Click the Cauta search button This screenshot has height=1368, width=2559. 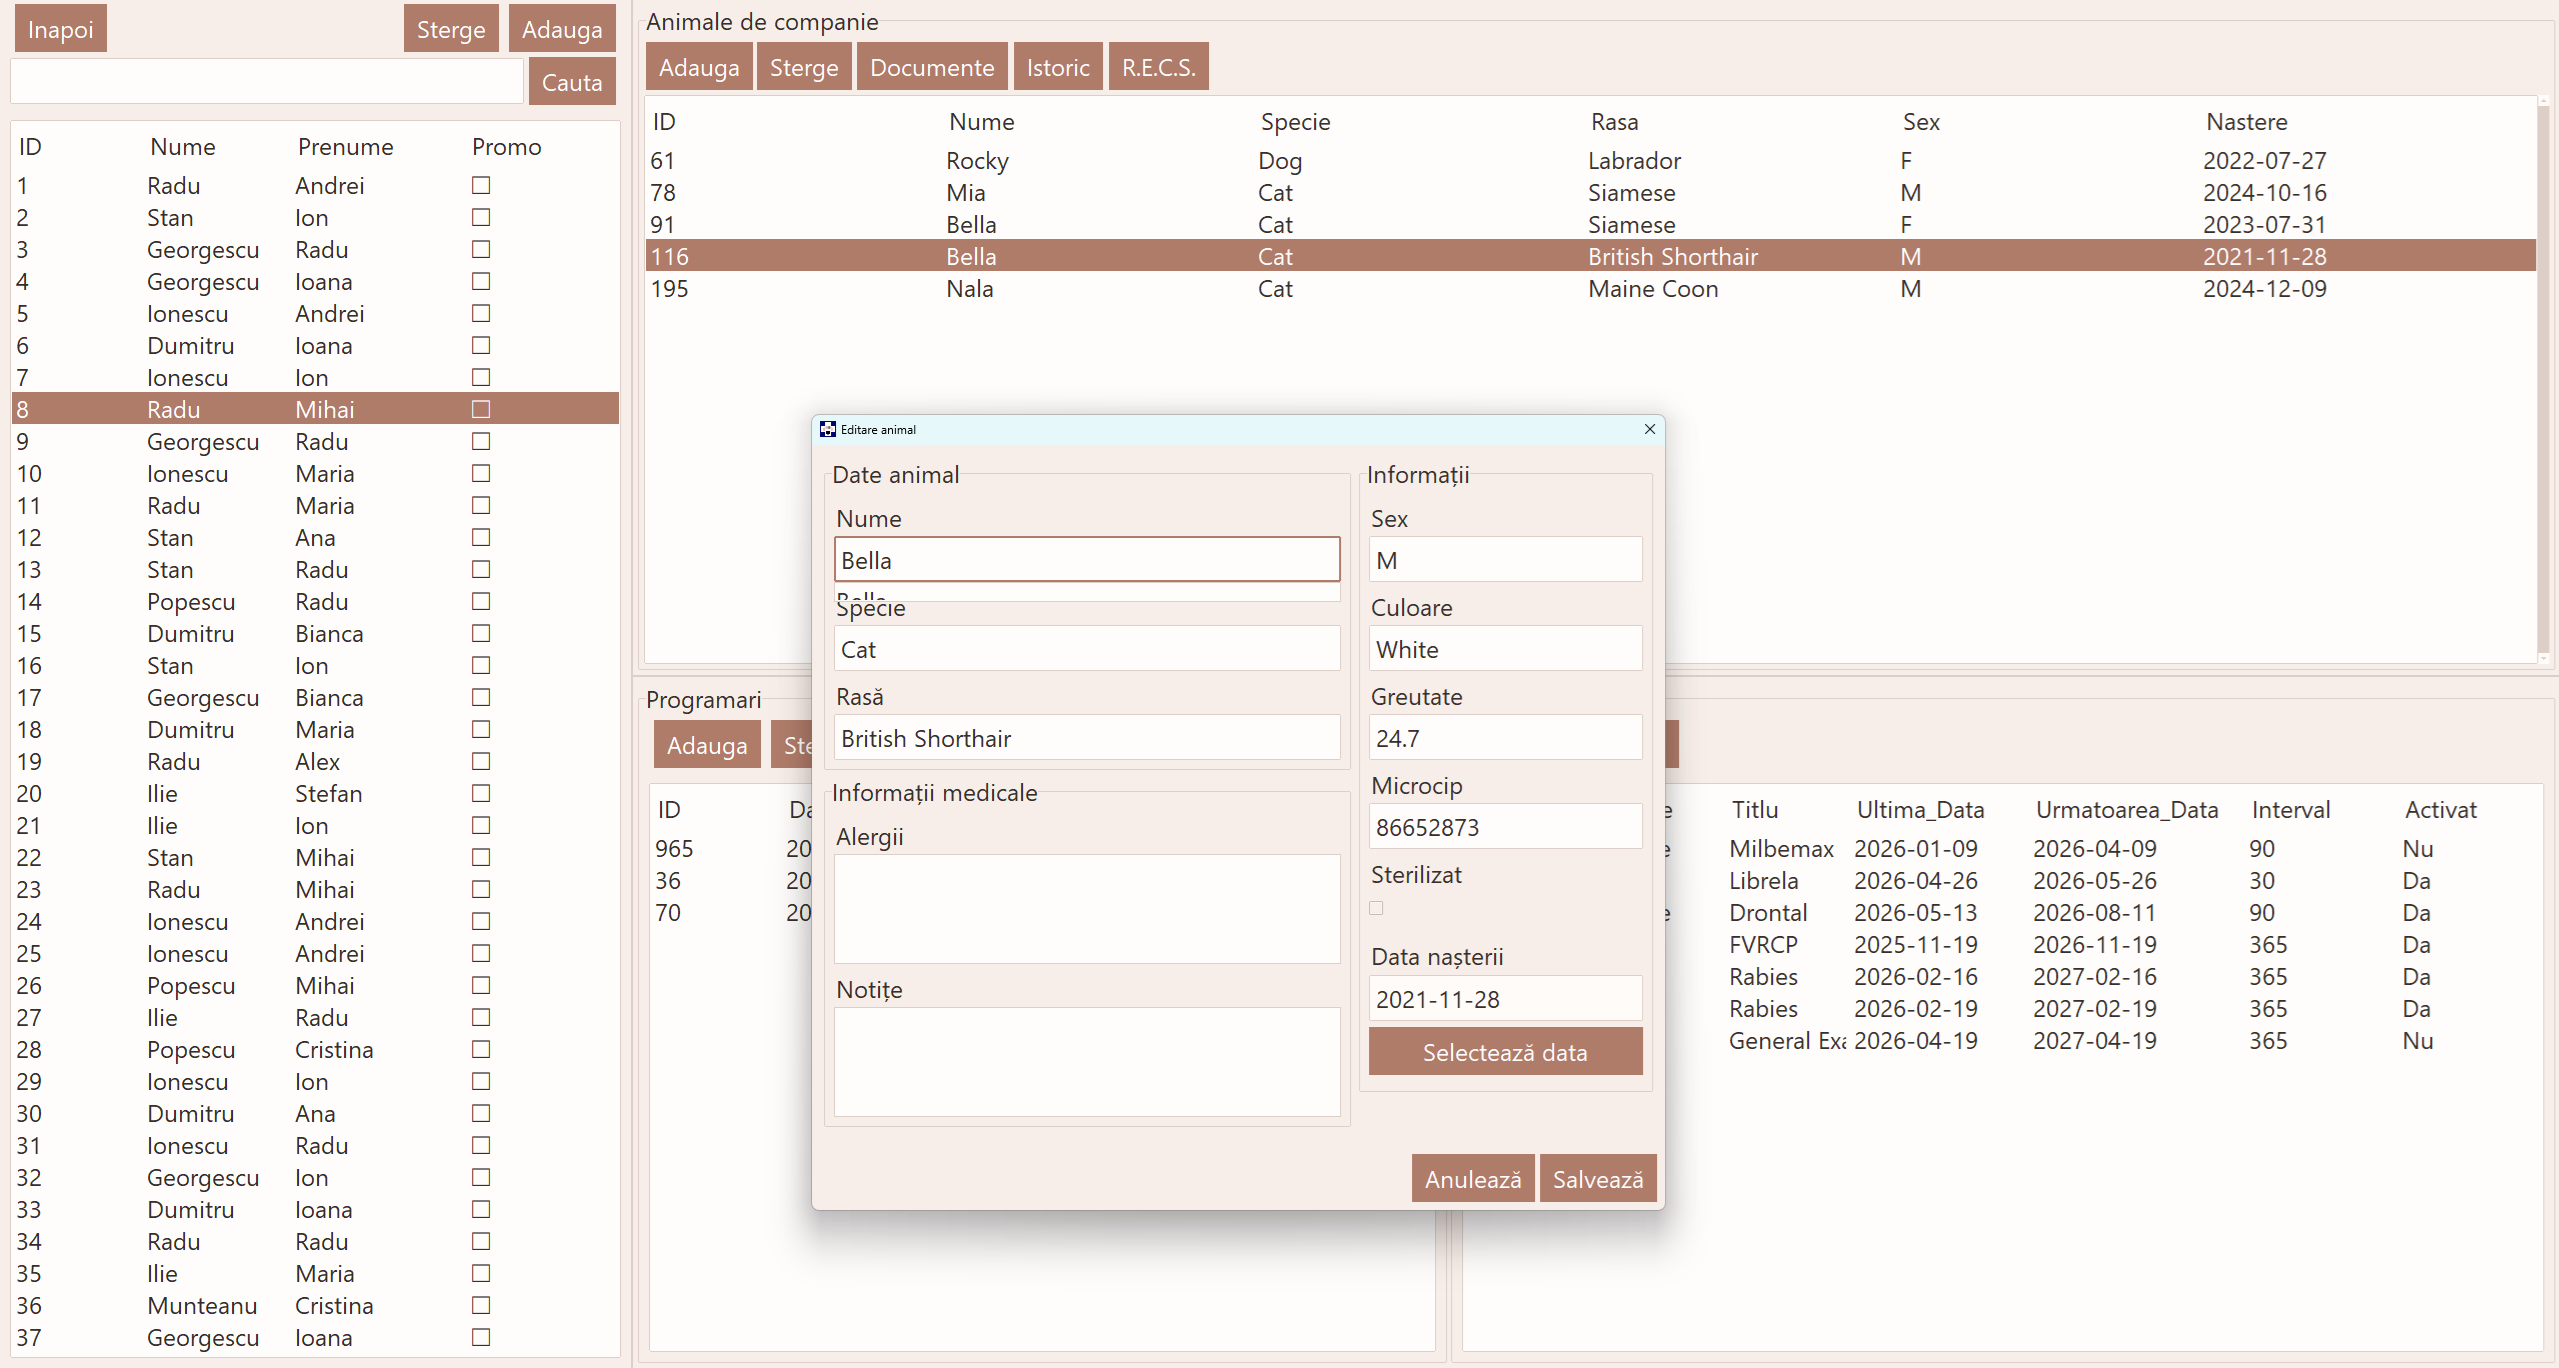coord(572,82)
